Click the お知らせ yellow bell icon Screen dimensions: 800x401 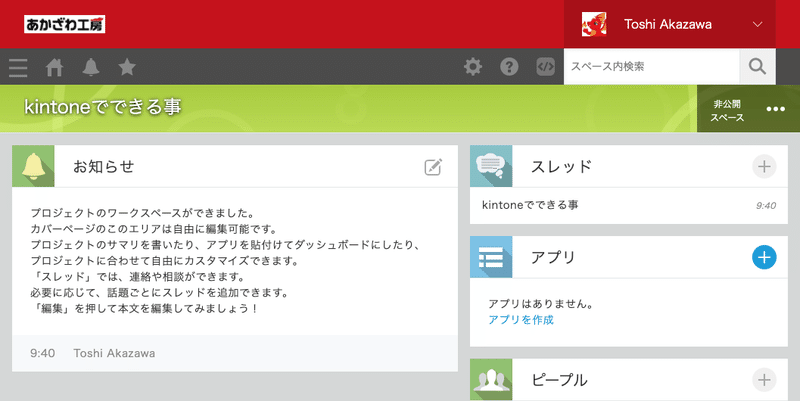(x=33, y=166)
